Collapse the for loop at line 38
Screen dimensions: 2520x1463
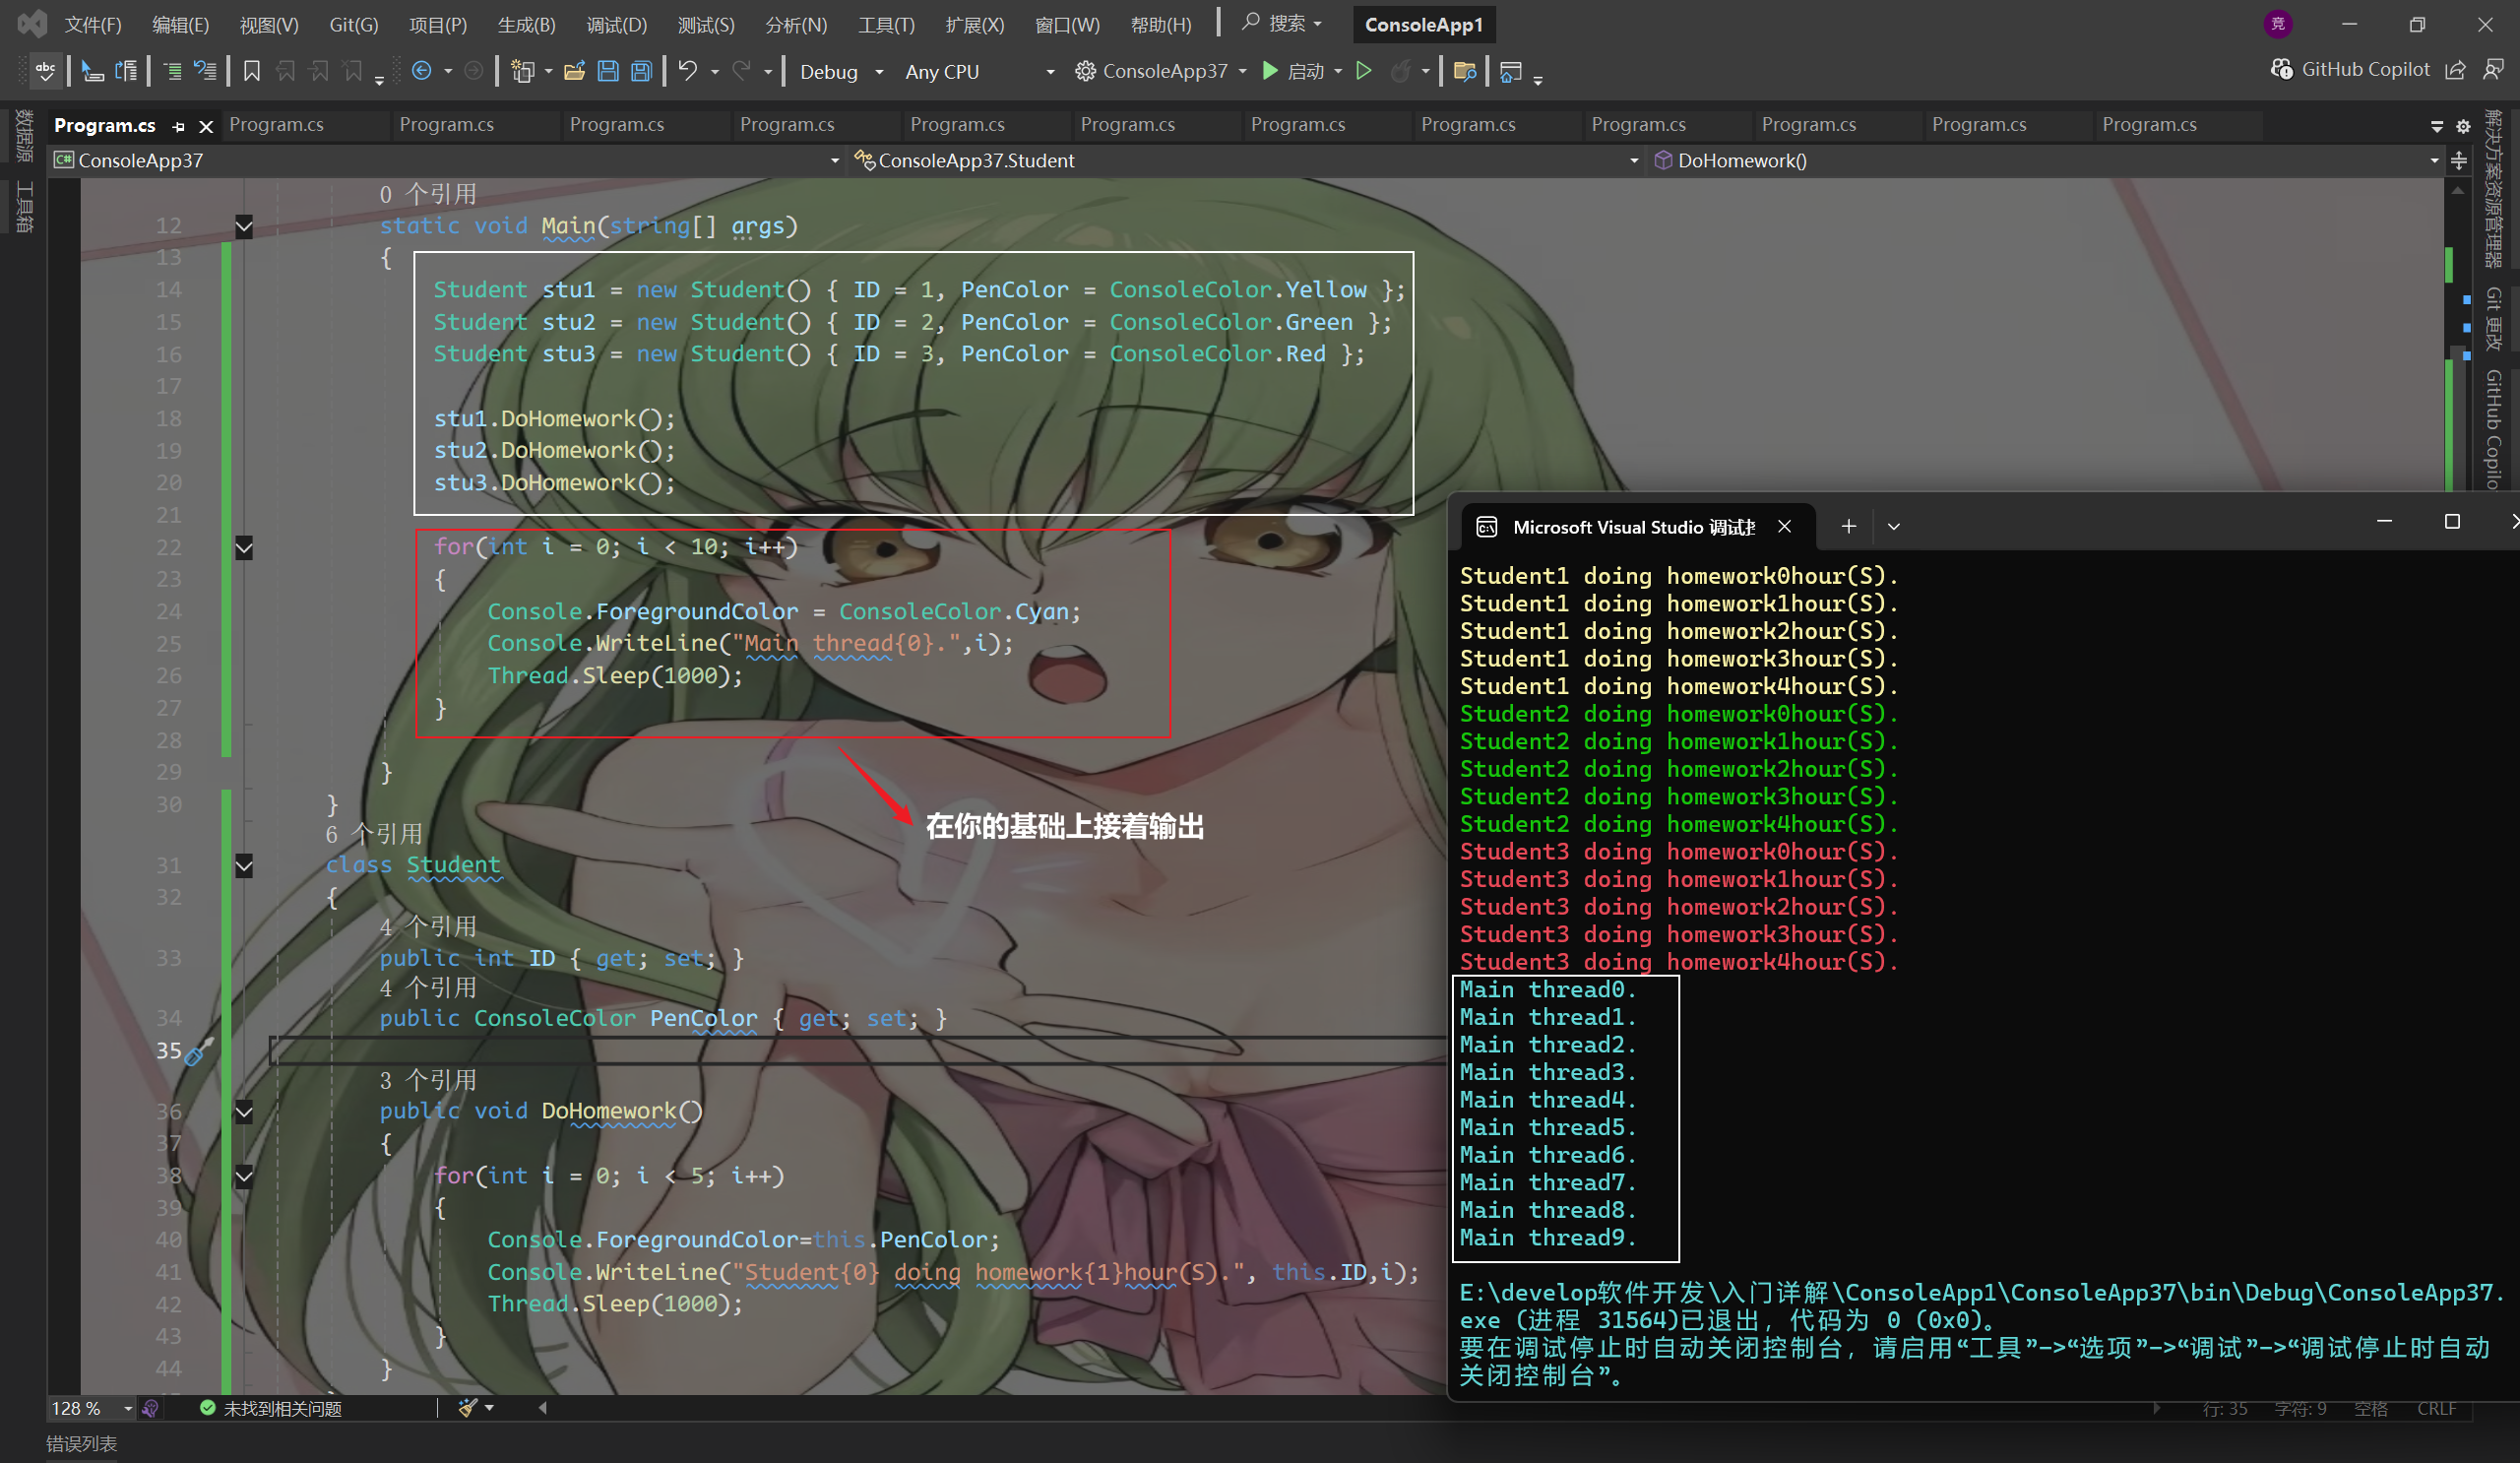tap(244, 1176)
